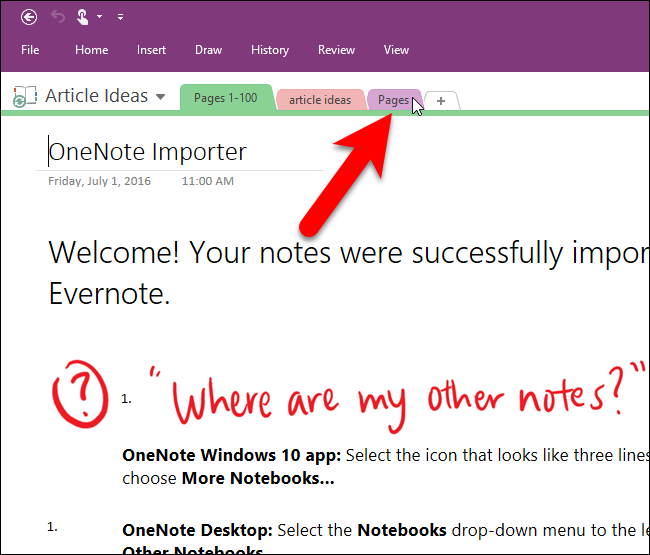
Task: Go to the History ribbon tab
Action: pyautogui.click(x=270, y=50)
